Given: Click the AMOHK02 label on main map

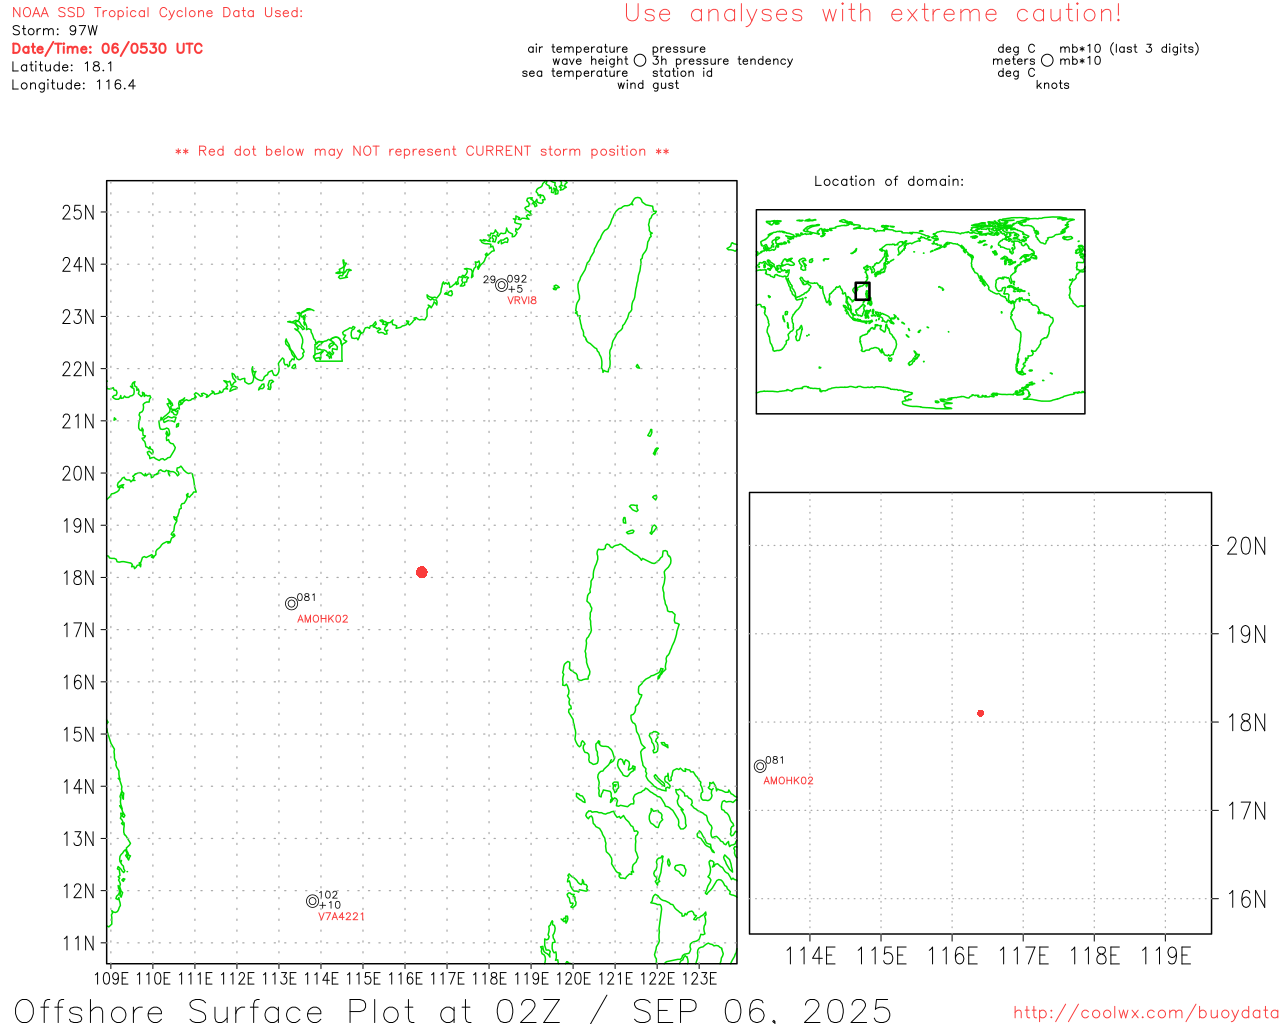Looking at the screenshot, I should [x=323, y=619].
